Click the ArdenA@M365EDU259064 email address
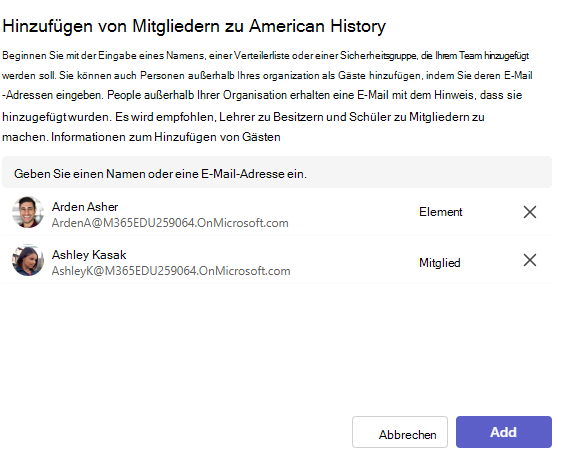This screenshot has width=561, height=464. (x=170, y=223)
